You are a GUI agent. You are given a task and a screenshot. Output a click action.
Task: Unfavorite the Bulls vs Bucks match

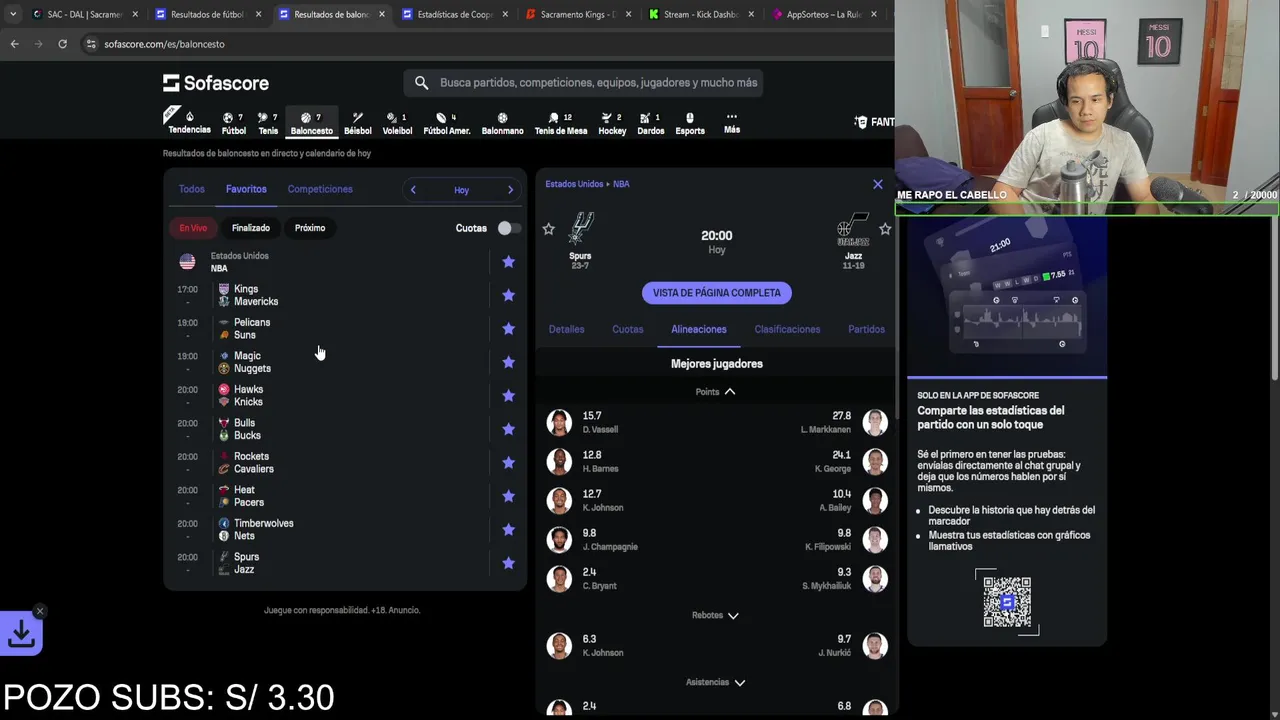[508, 429]
